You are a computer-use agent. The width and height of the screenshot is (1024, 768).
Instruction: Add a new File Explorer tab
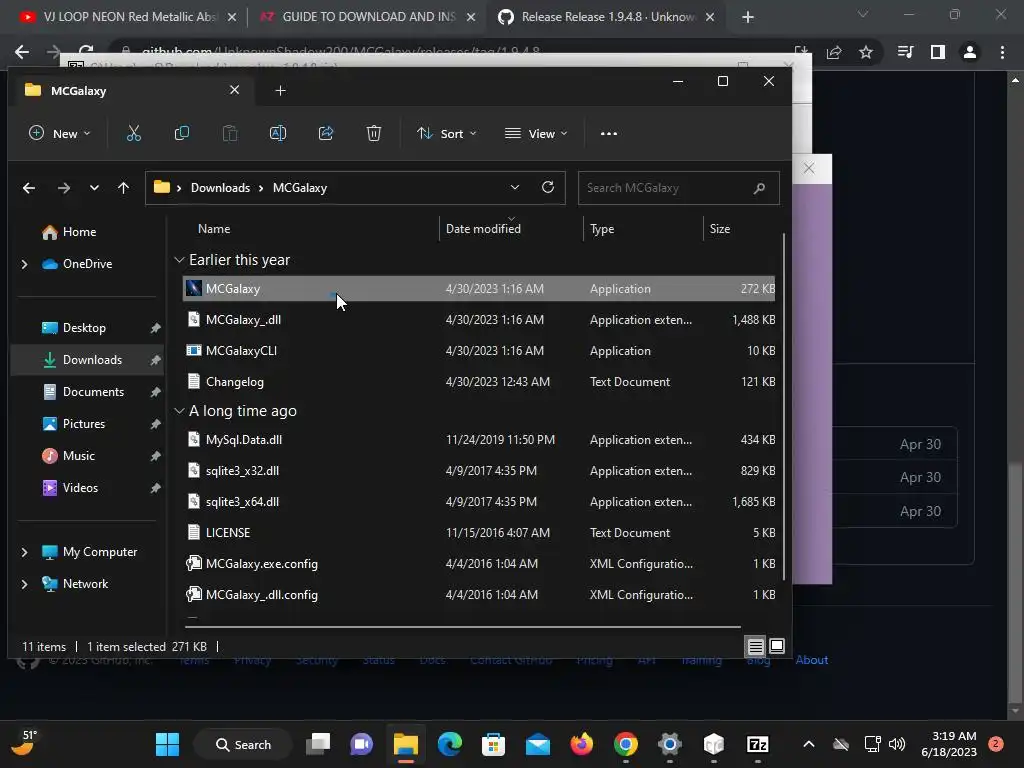pos(281,91)
